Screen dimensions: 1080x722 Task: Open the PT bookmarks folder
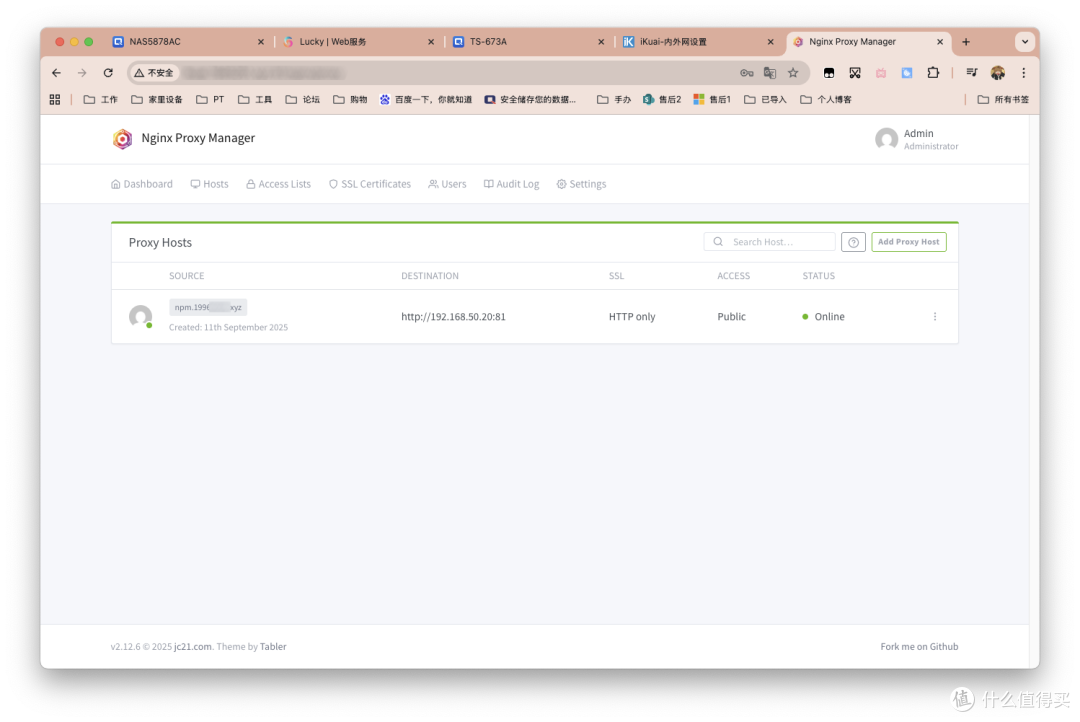pyautogui.click(x=210, y=100)
